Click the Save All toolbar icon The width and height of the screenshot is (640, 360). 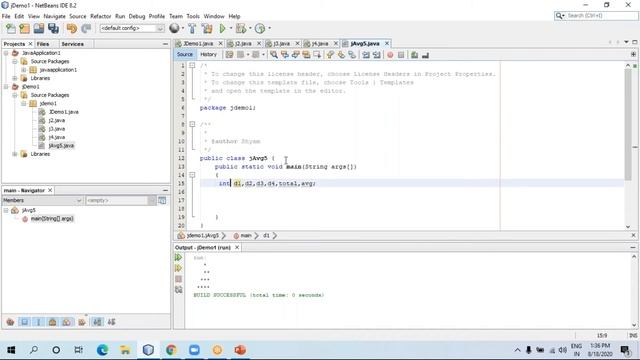click(x=53, y=29)
